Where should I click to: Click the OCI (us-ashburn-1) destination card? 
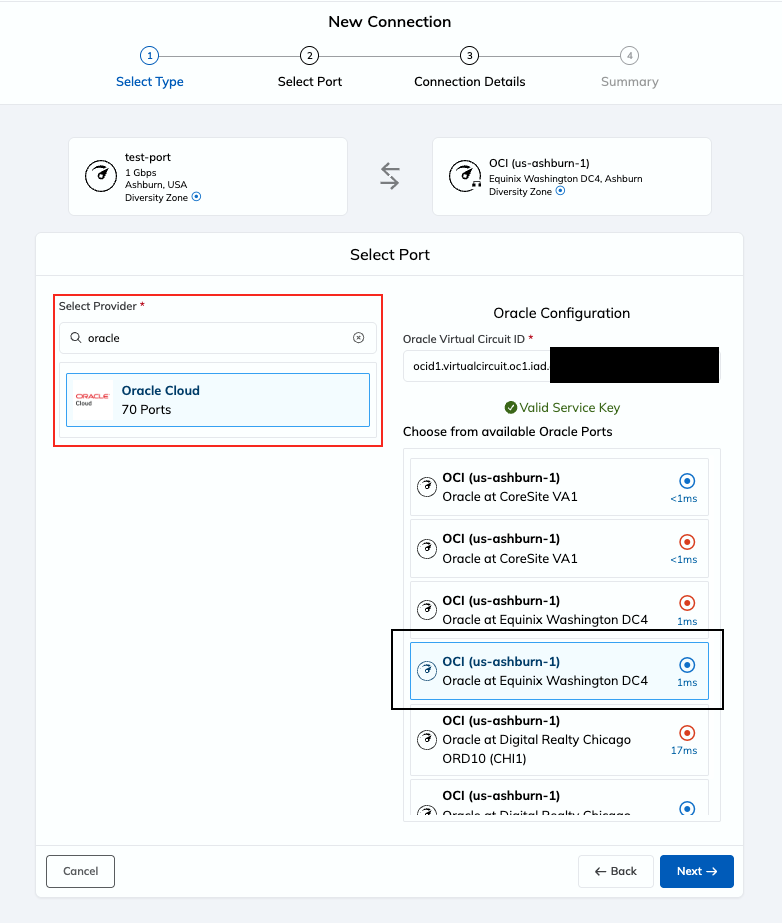tap(572, 177)
